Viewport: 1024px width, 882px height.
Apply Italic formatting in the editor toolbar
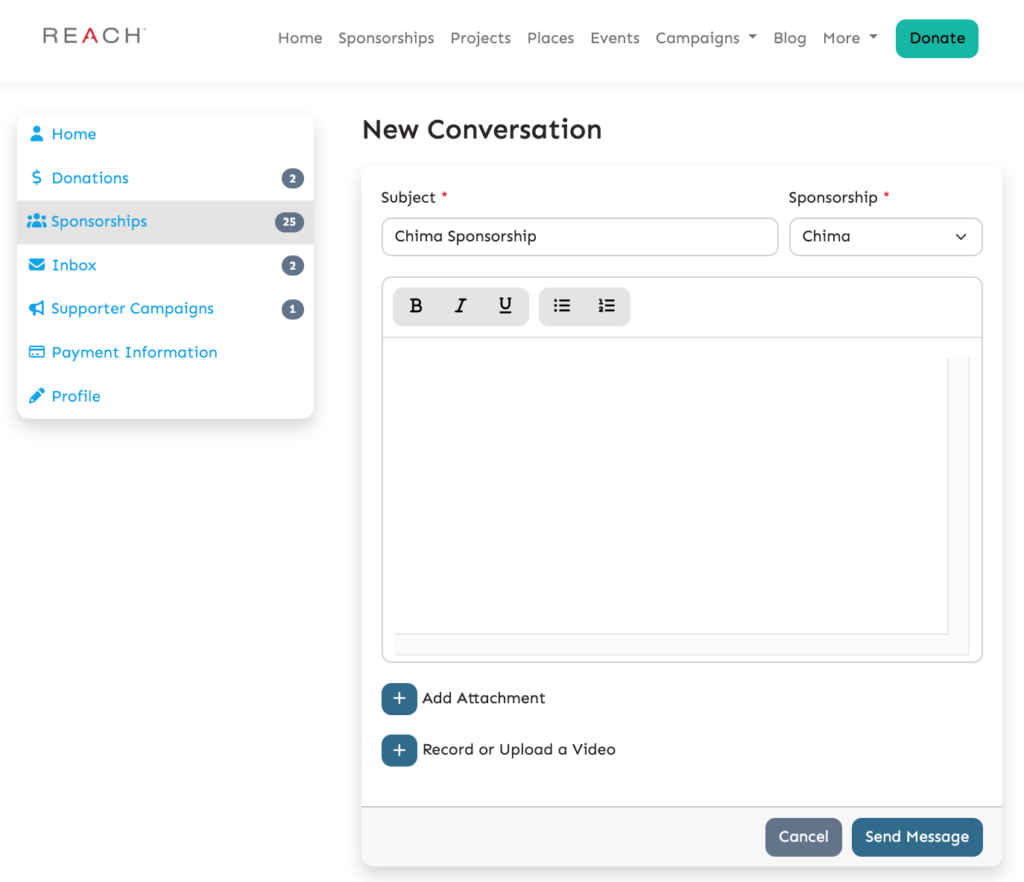(x=460, y=306)
